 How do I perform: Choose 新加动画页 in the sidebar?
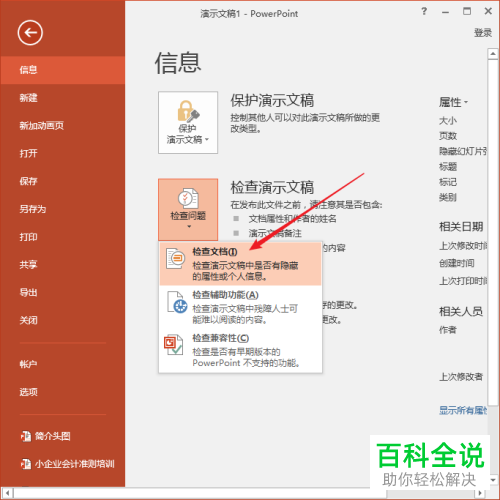[63, 125]
